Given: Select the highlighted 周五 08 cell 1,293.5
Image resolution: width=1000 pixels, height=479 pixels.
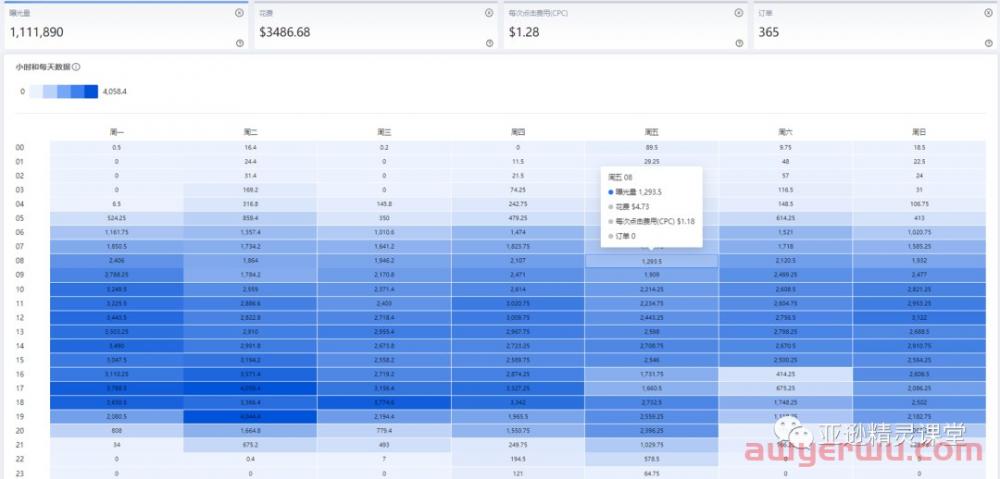Looking at the screenshot, I should pyautogui.click(x=651, y=261).
